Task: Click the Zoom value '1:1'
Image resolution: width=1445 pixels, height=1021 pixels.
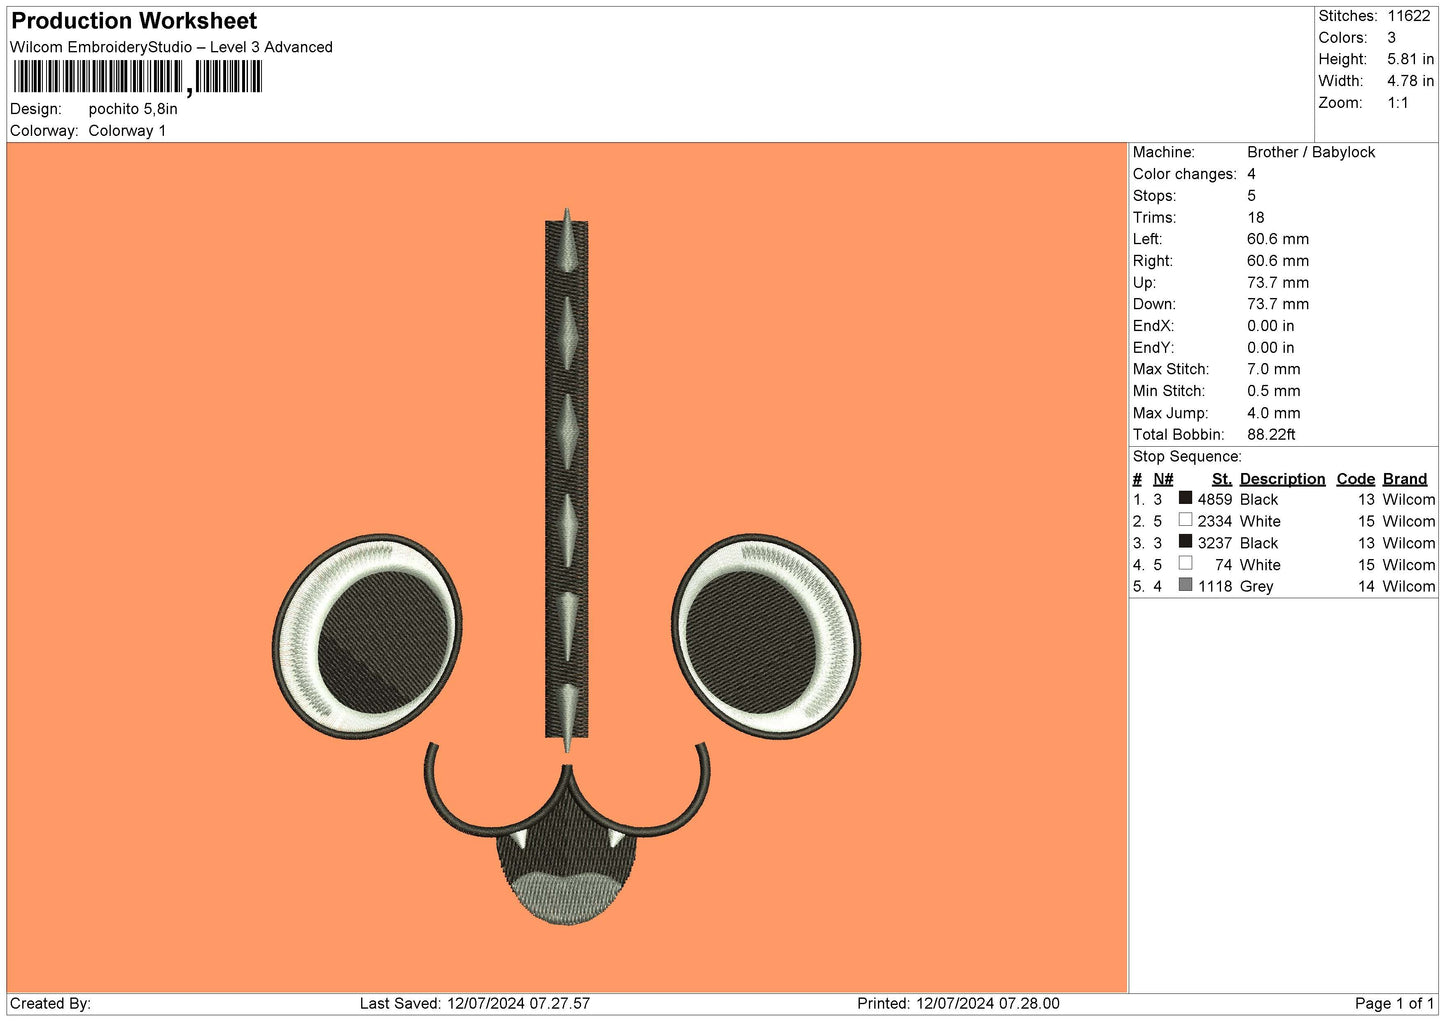Action: tap(1397, 103)
